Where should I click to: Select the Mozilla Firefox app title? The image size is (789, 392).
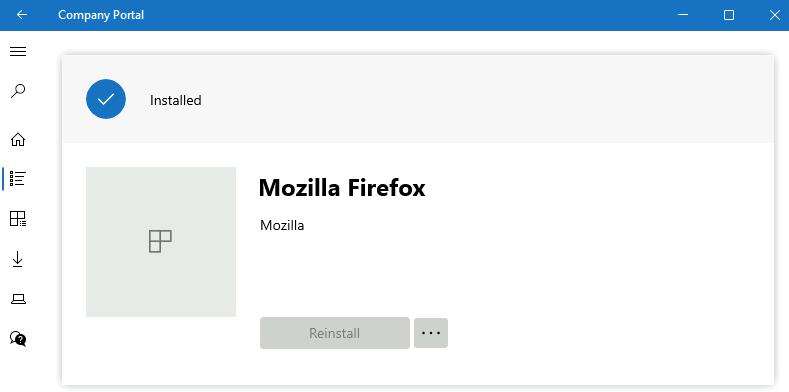(342, 188)
